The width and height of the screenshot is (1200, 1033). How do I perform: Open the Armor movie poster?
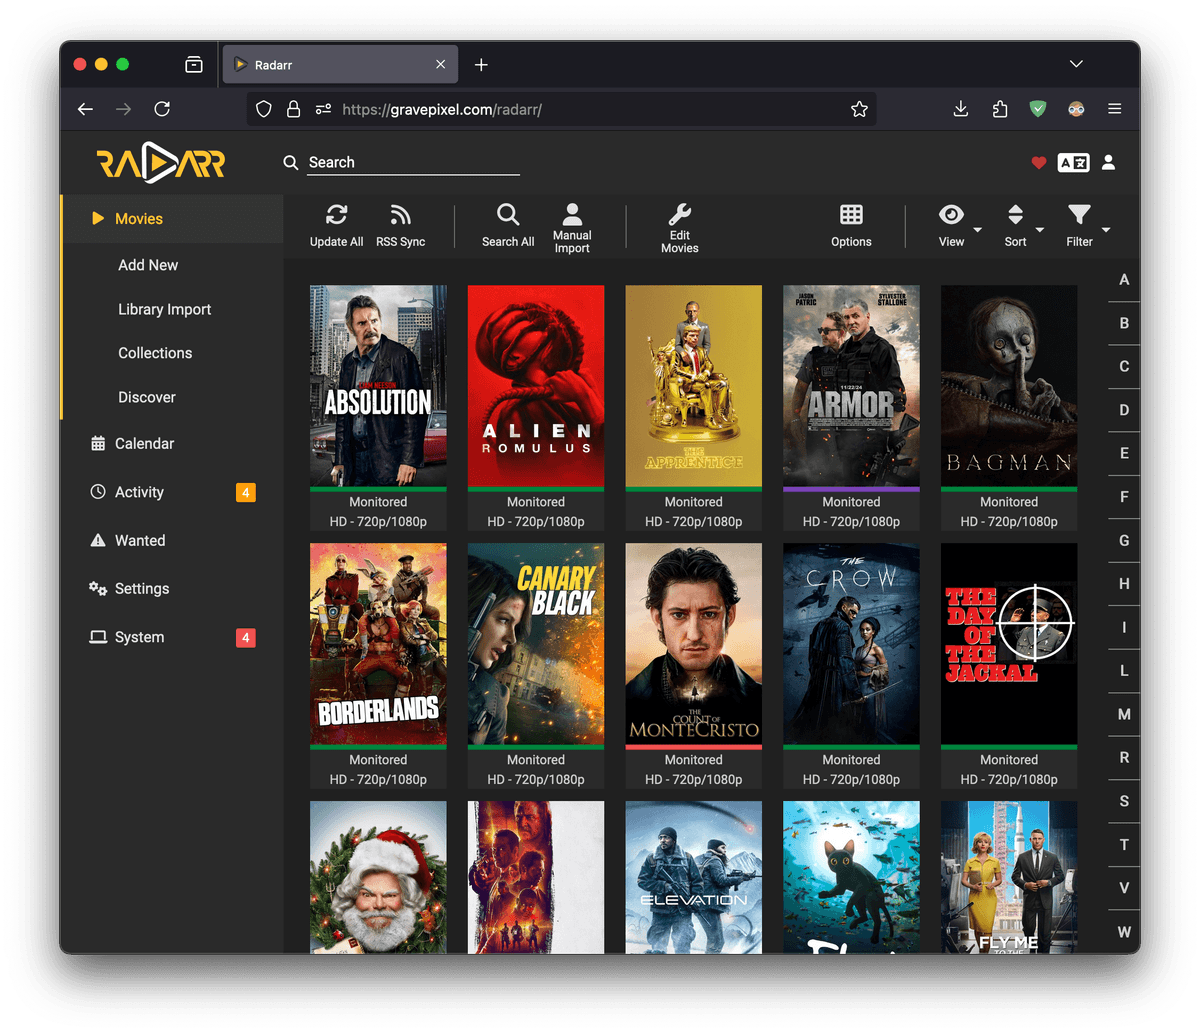(x=851, y=386)
